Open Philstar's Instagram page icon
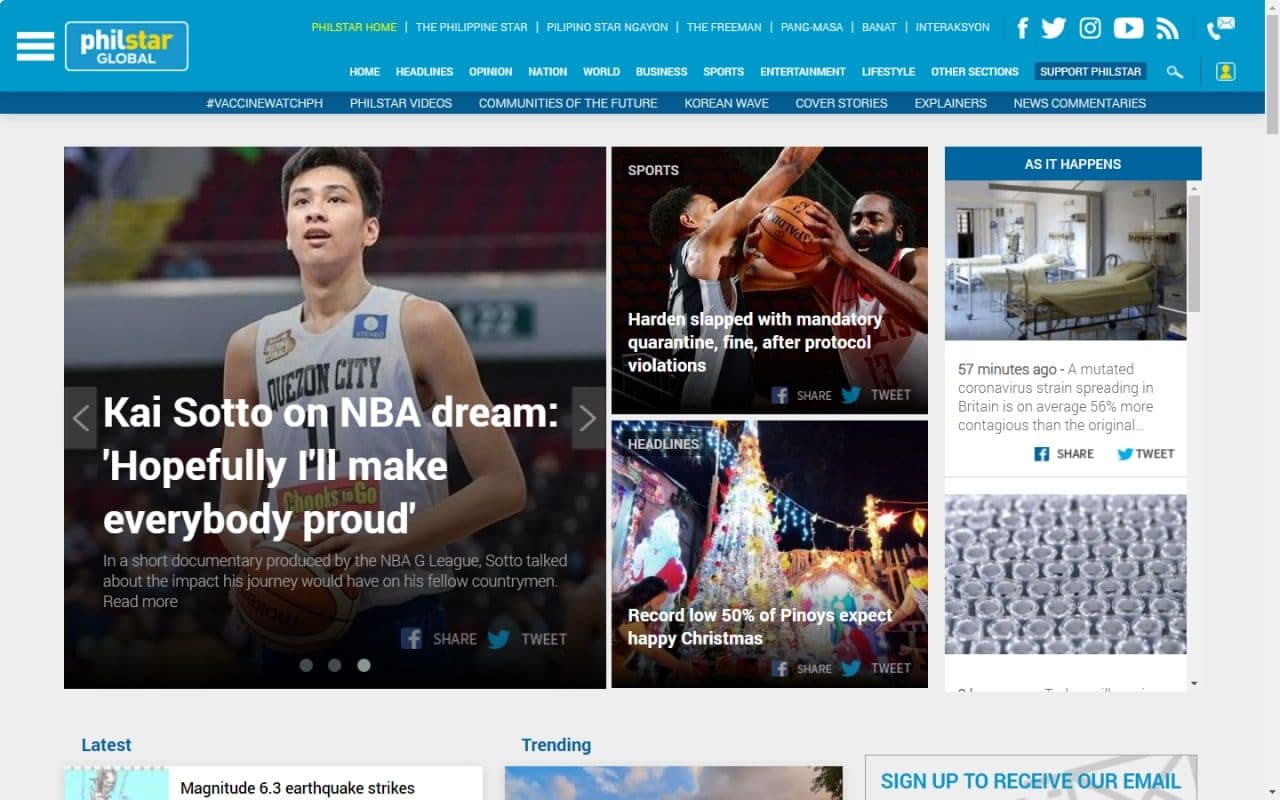The height and width of the screenshot is (800, 1280). (1090, 28)
